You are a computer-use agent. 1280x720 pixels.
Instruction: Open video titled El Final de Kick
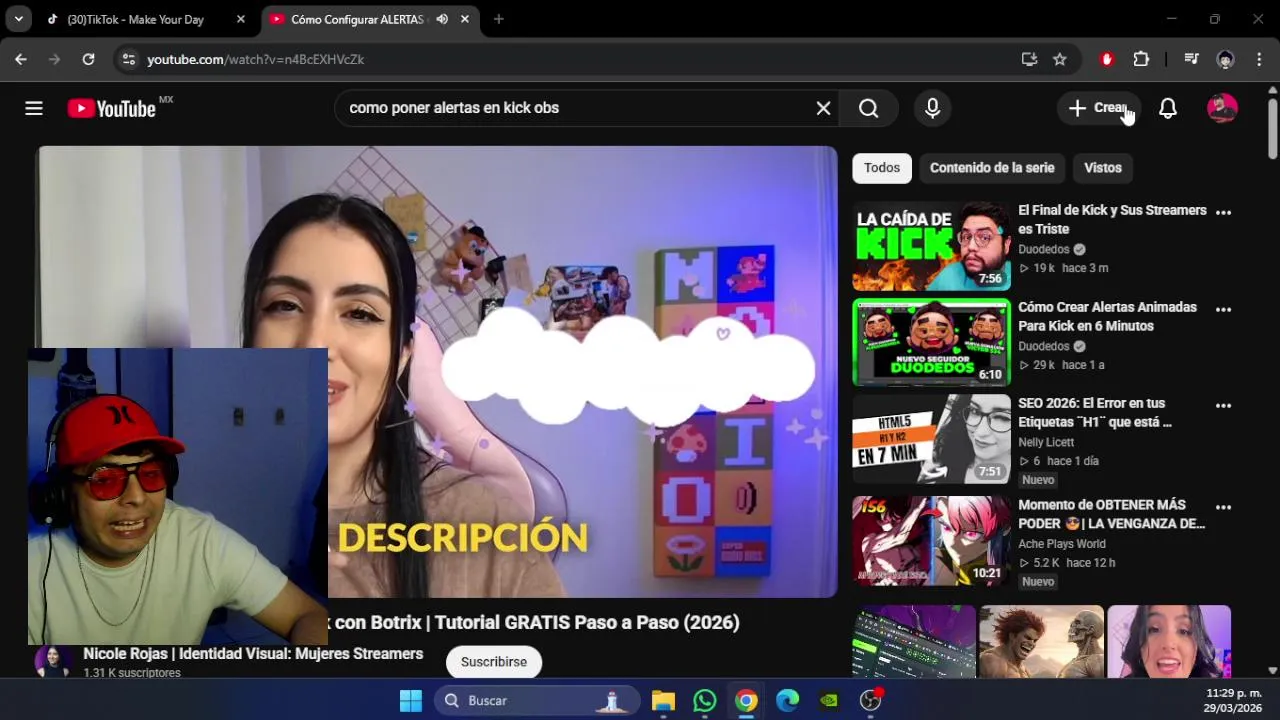point(1112,219)
